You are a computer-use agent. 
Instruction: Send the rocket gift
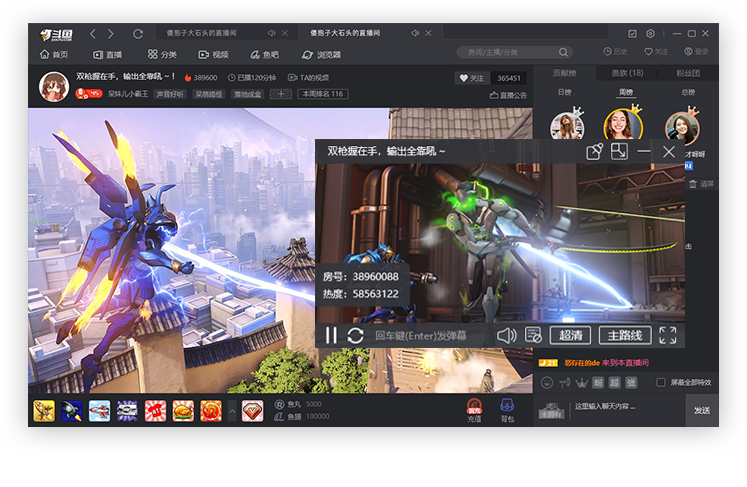click(x=71, y=411)
